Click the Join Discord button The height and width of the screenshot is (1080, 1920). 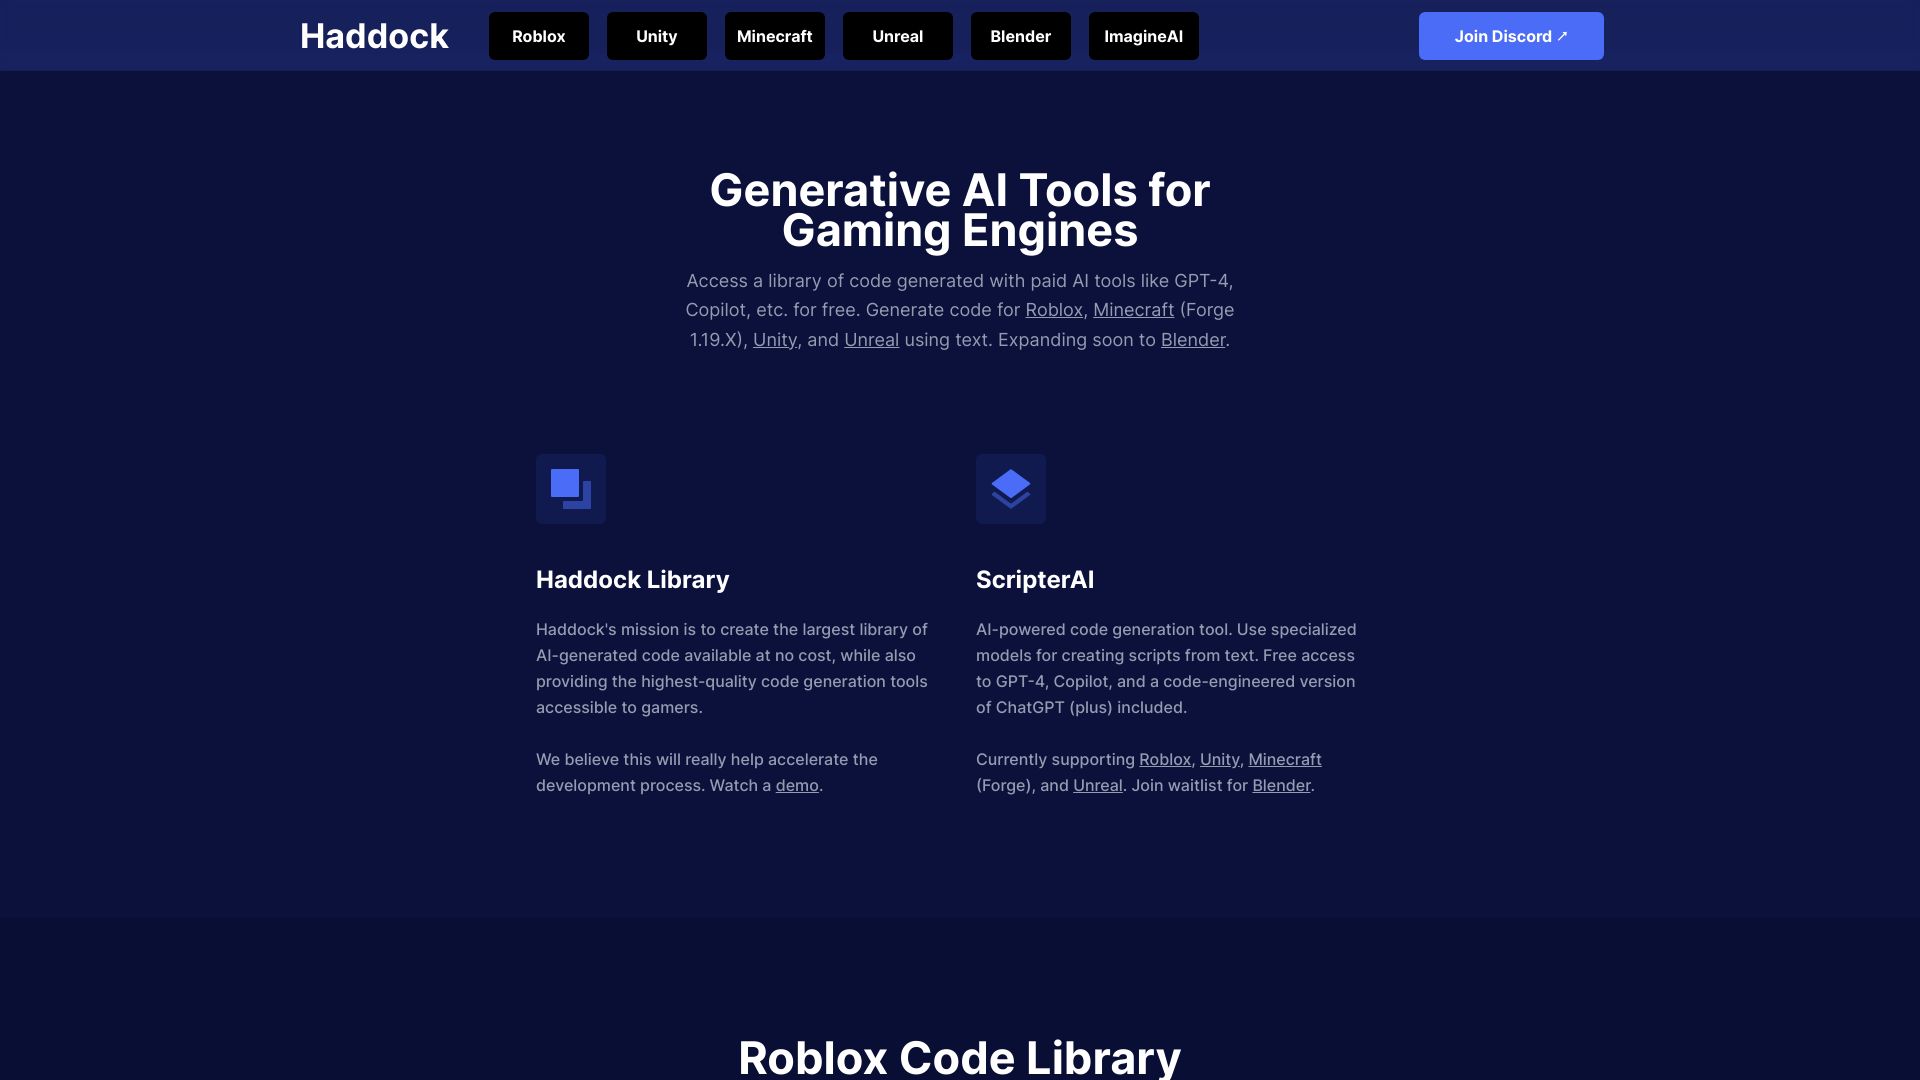click(1511, 36)
